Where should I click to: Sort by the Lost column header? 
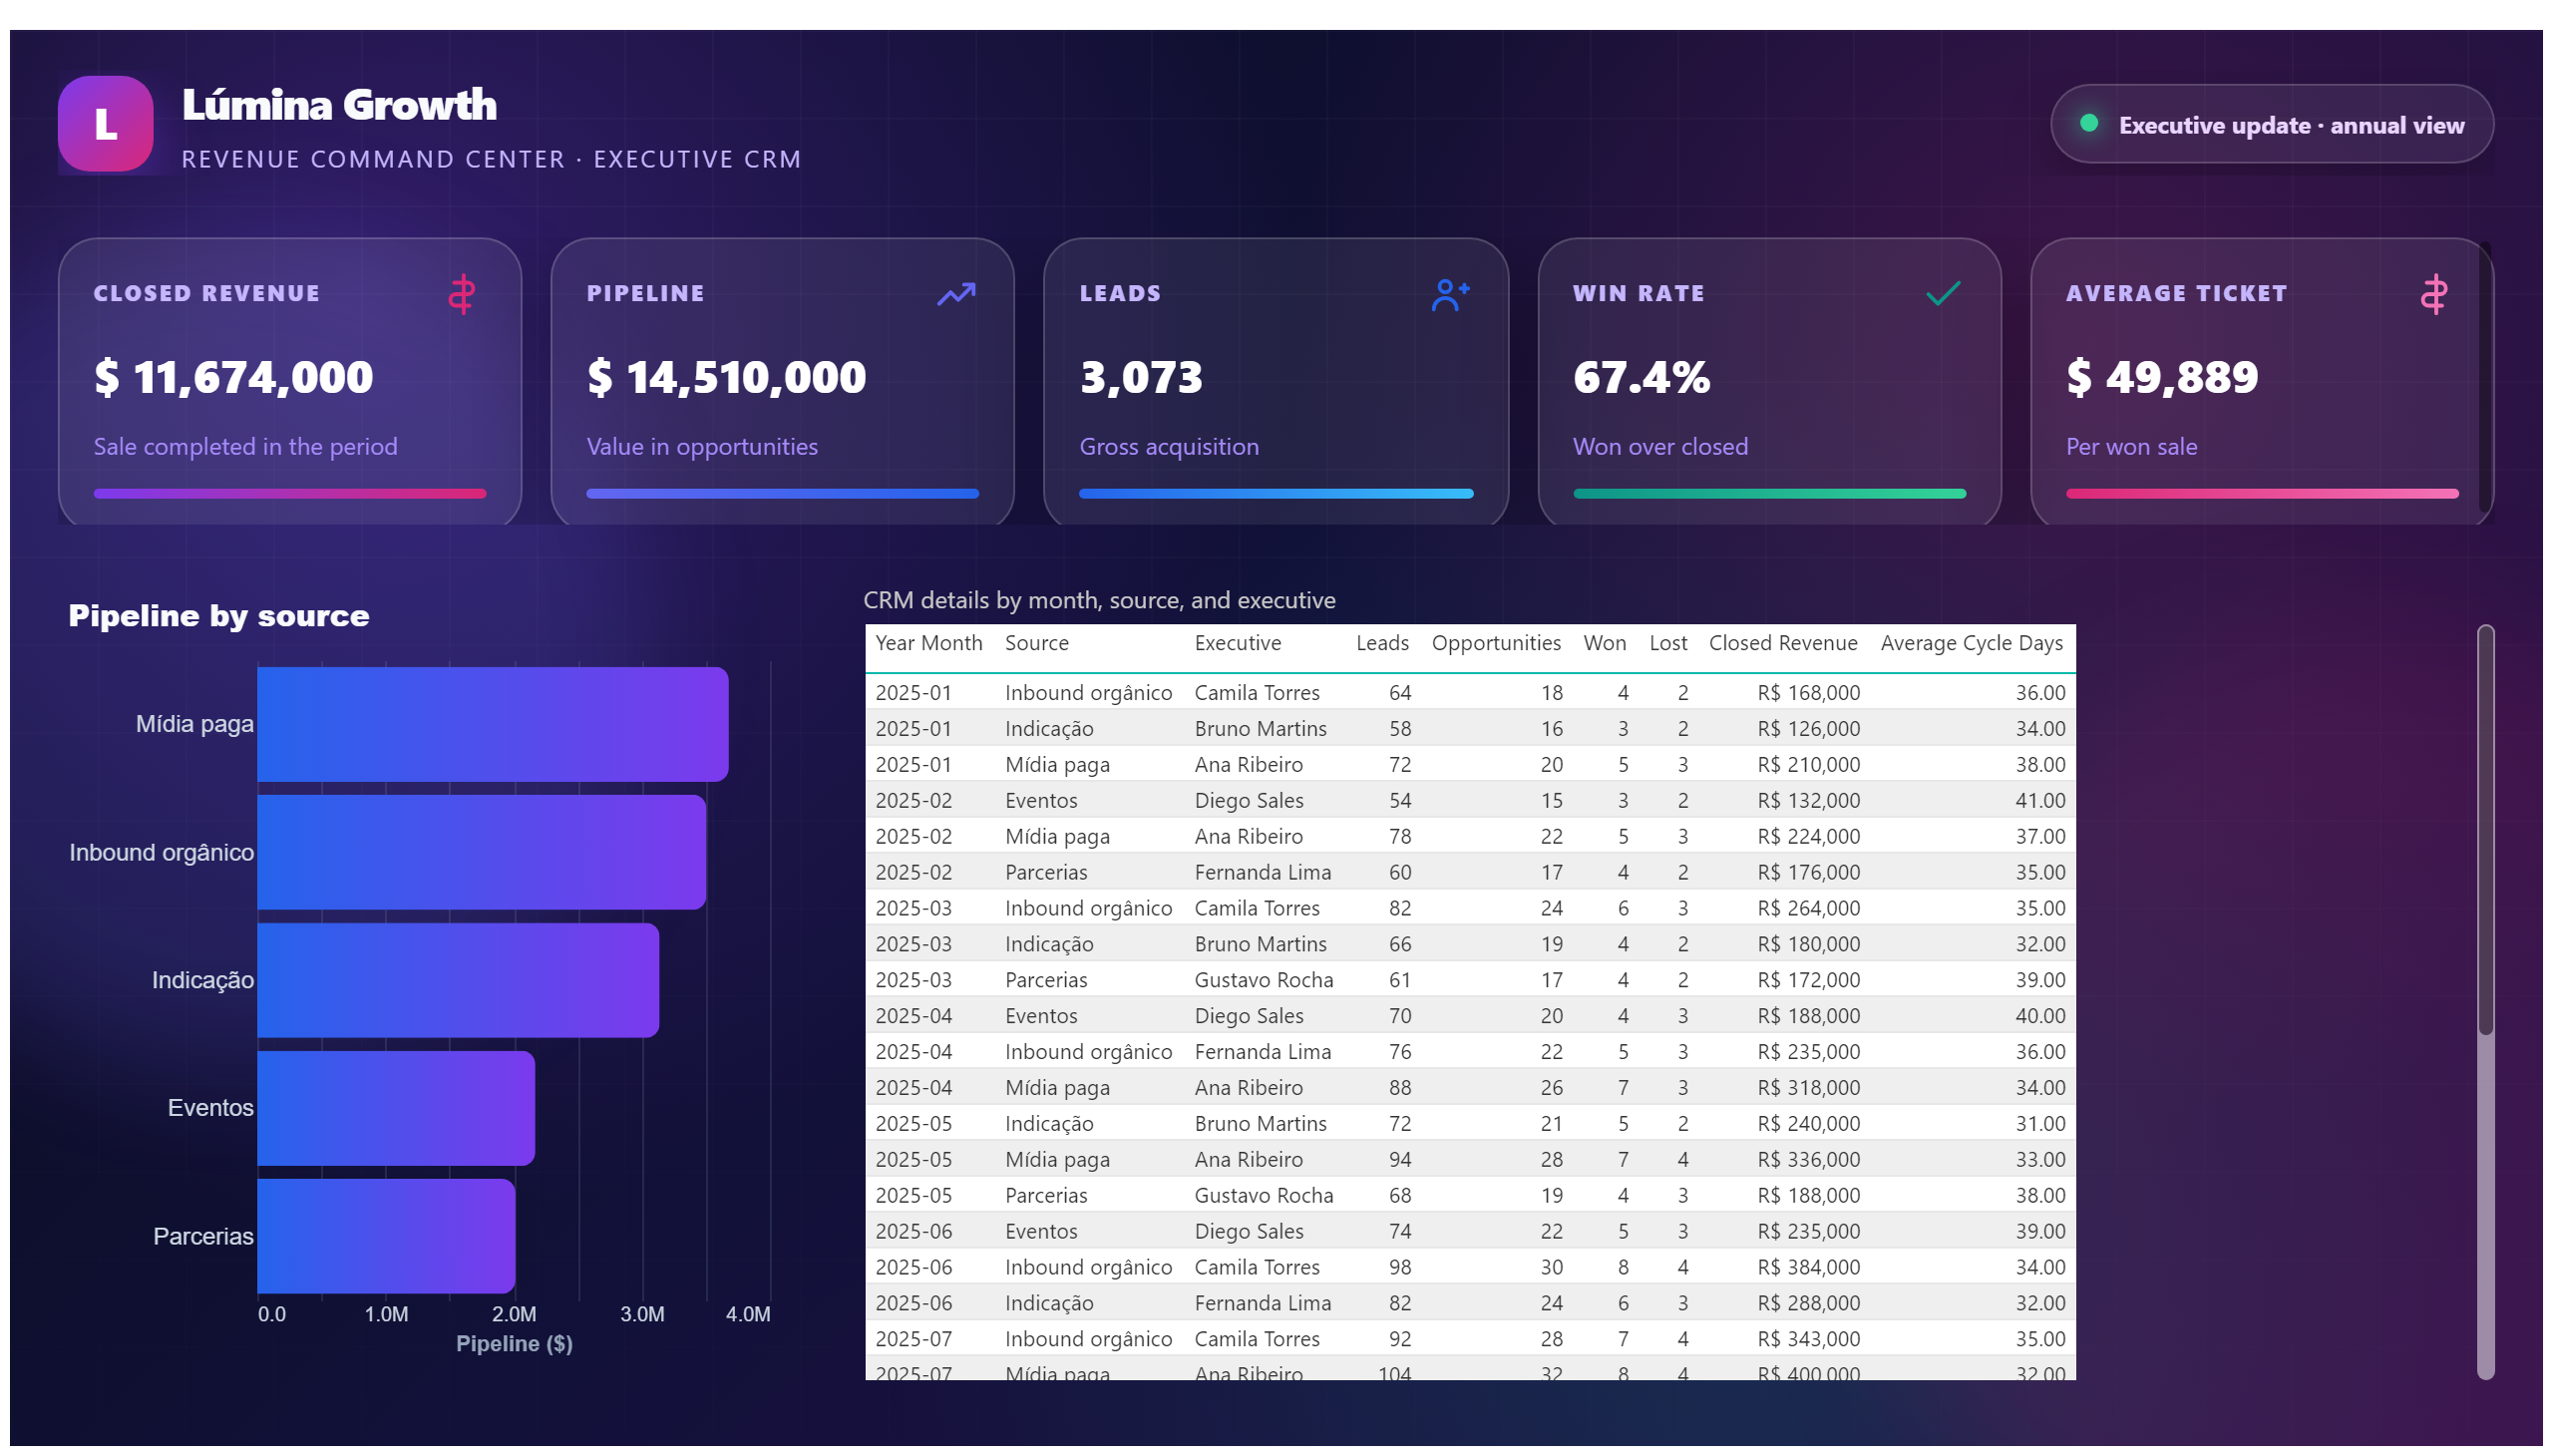(1667, 643)
